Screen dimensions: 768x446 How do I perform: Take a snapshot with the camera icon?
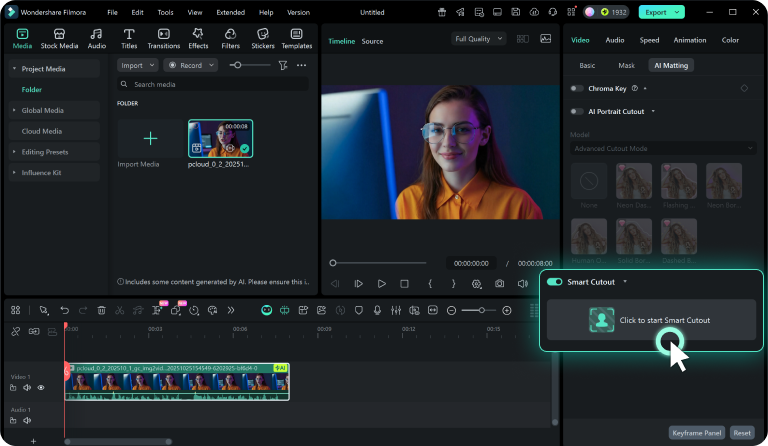pos(499,284)
